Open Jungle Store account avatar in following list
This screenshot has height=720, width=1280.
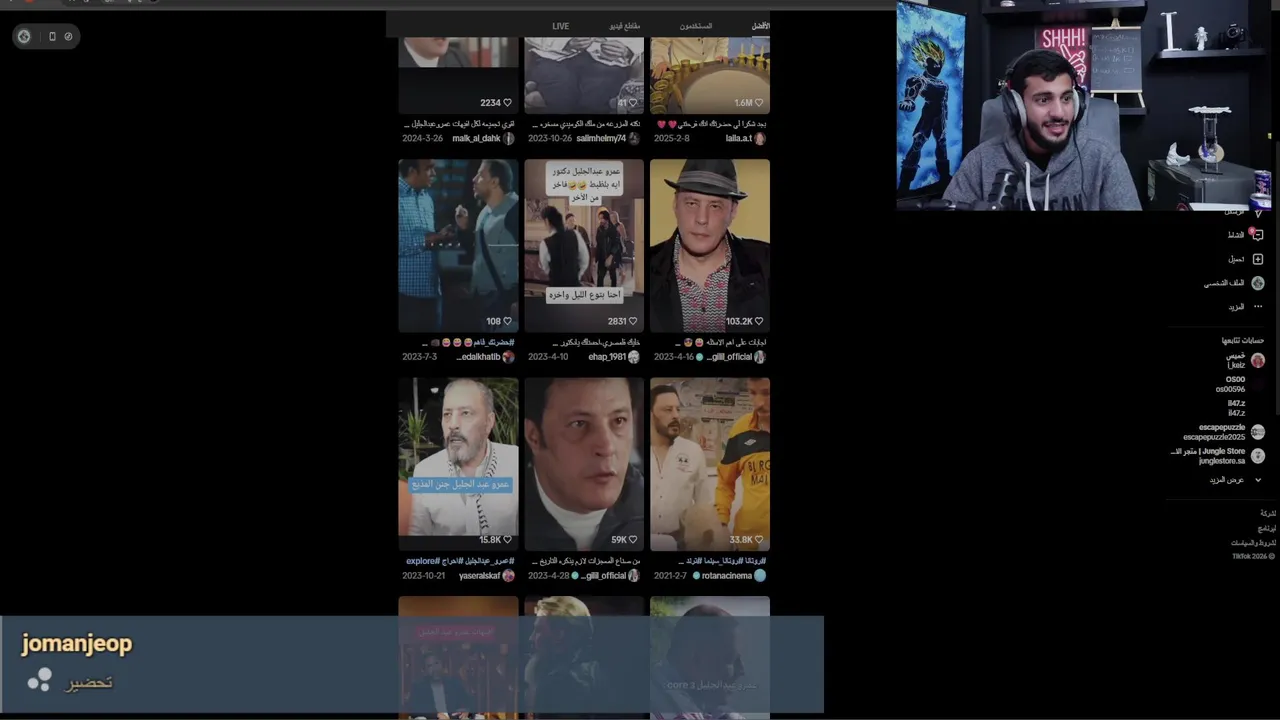coord(1258,456)
